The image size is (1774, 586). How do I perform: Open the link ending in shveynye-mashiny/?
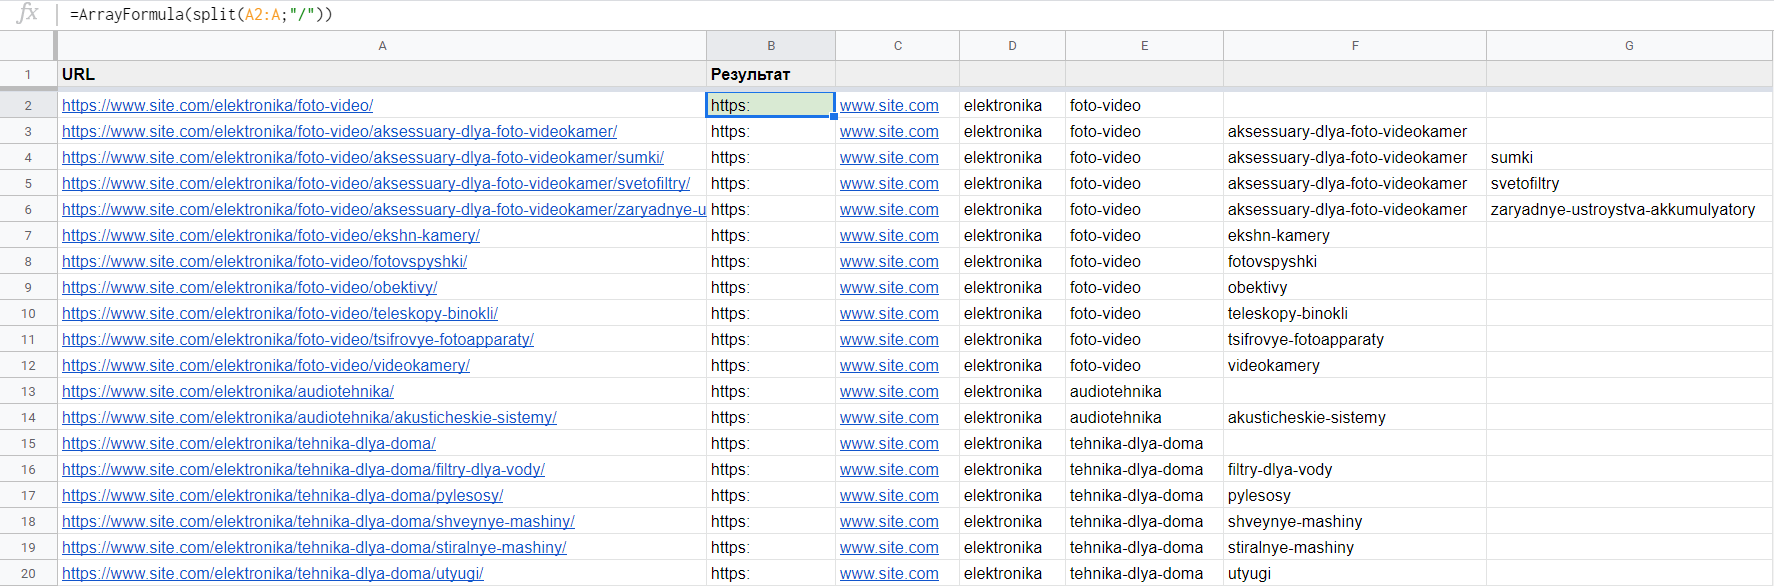click(x=318, y=521)
